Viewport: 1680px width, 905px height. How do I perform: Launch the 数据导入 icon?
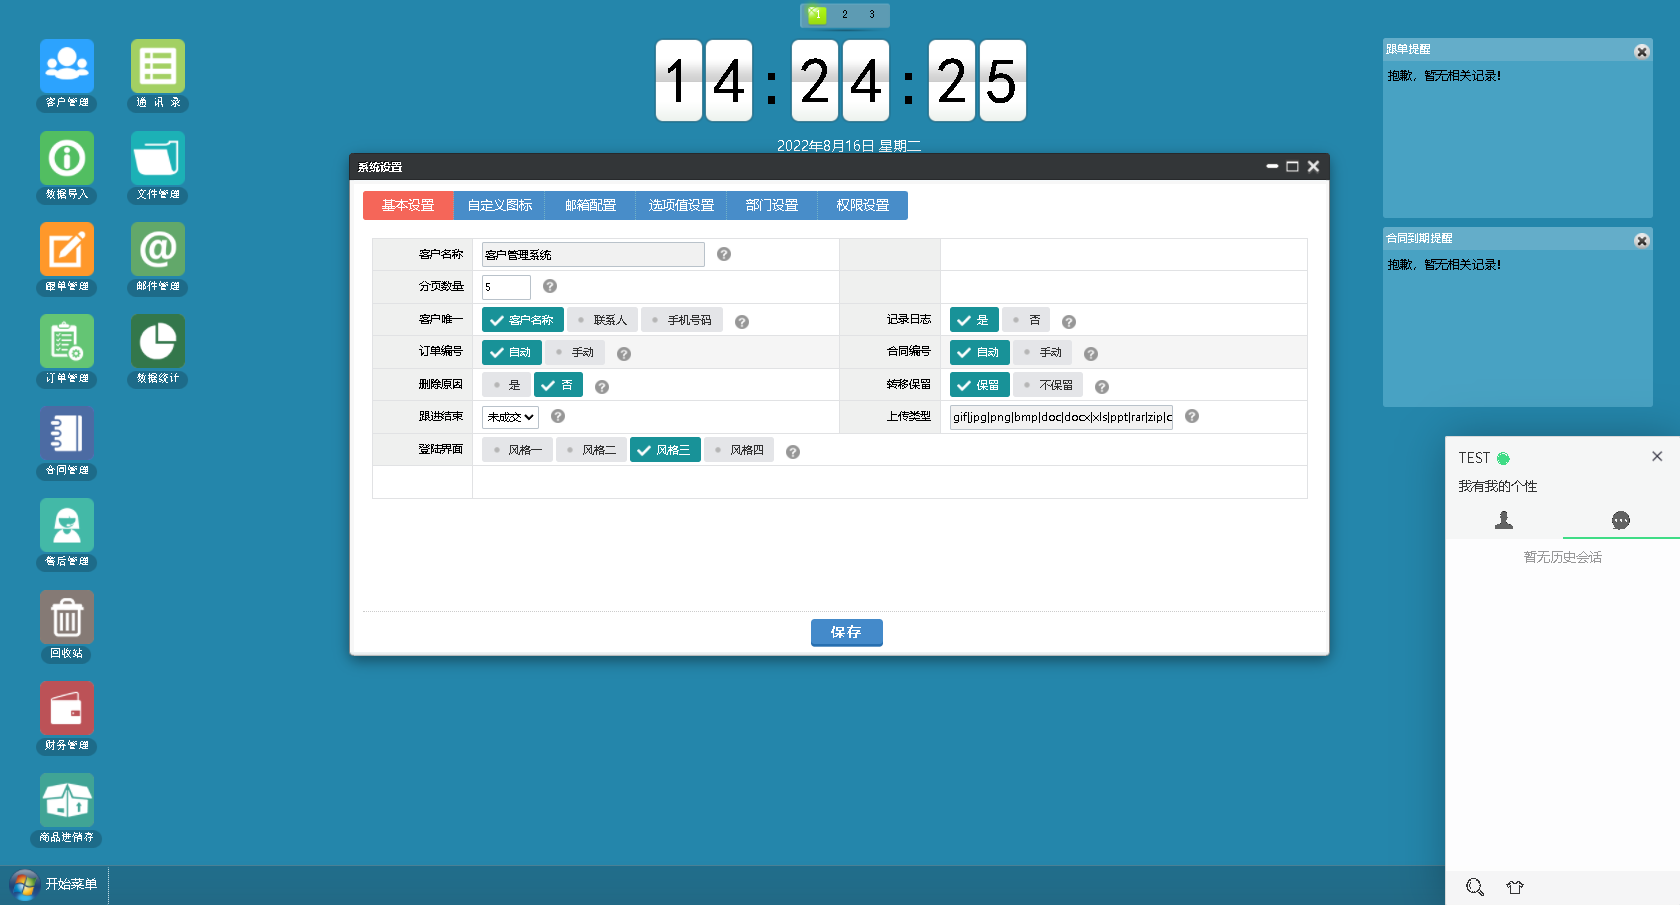[x=67, y=159]
